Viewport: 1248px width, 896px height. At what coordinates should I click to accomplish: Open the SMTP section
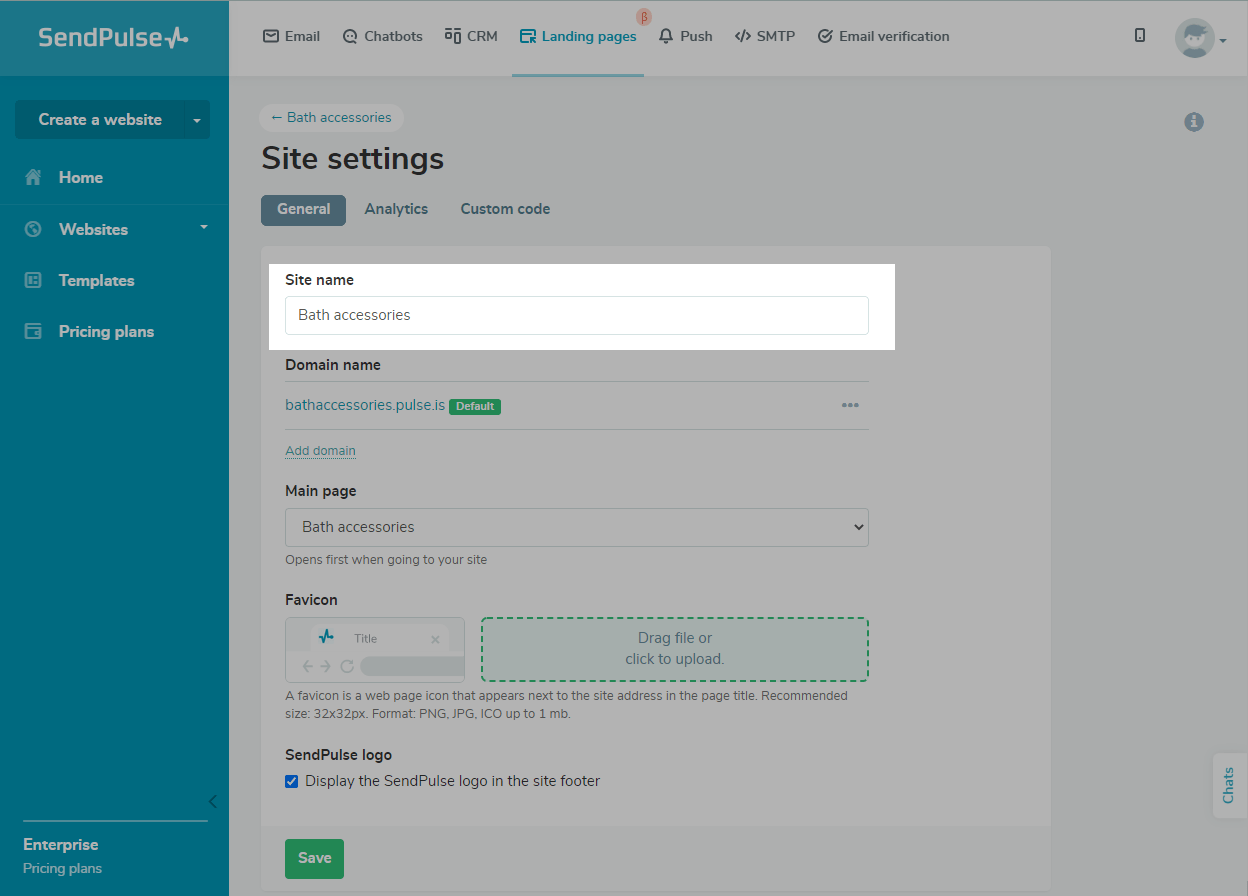[765, 36]
